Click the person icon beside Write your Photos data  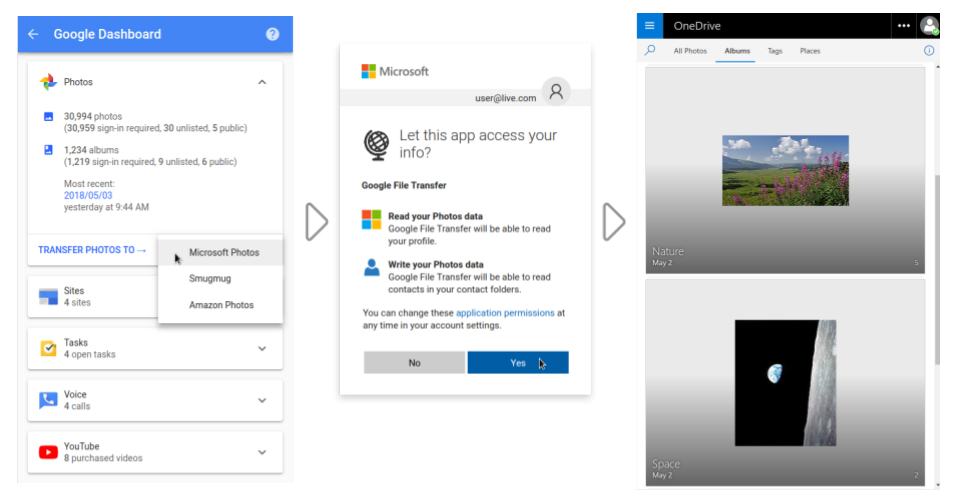(372, 268)
